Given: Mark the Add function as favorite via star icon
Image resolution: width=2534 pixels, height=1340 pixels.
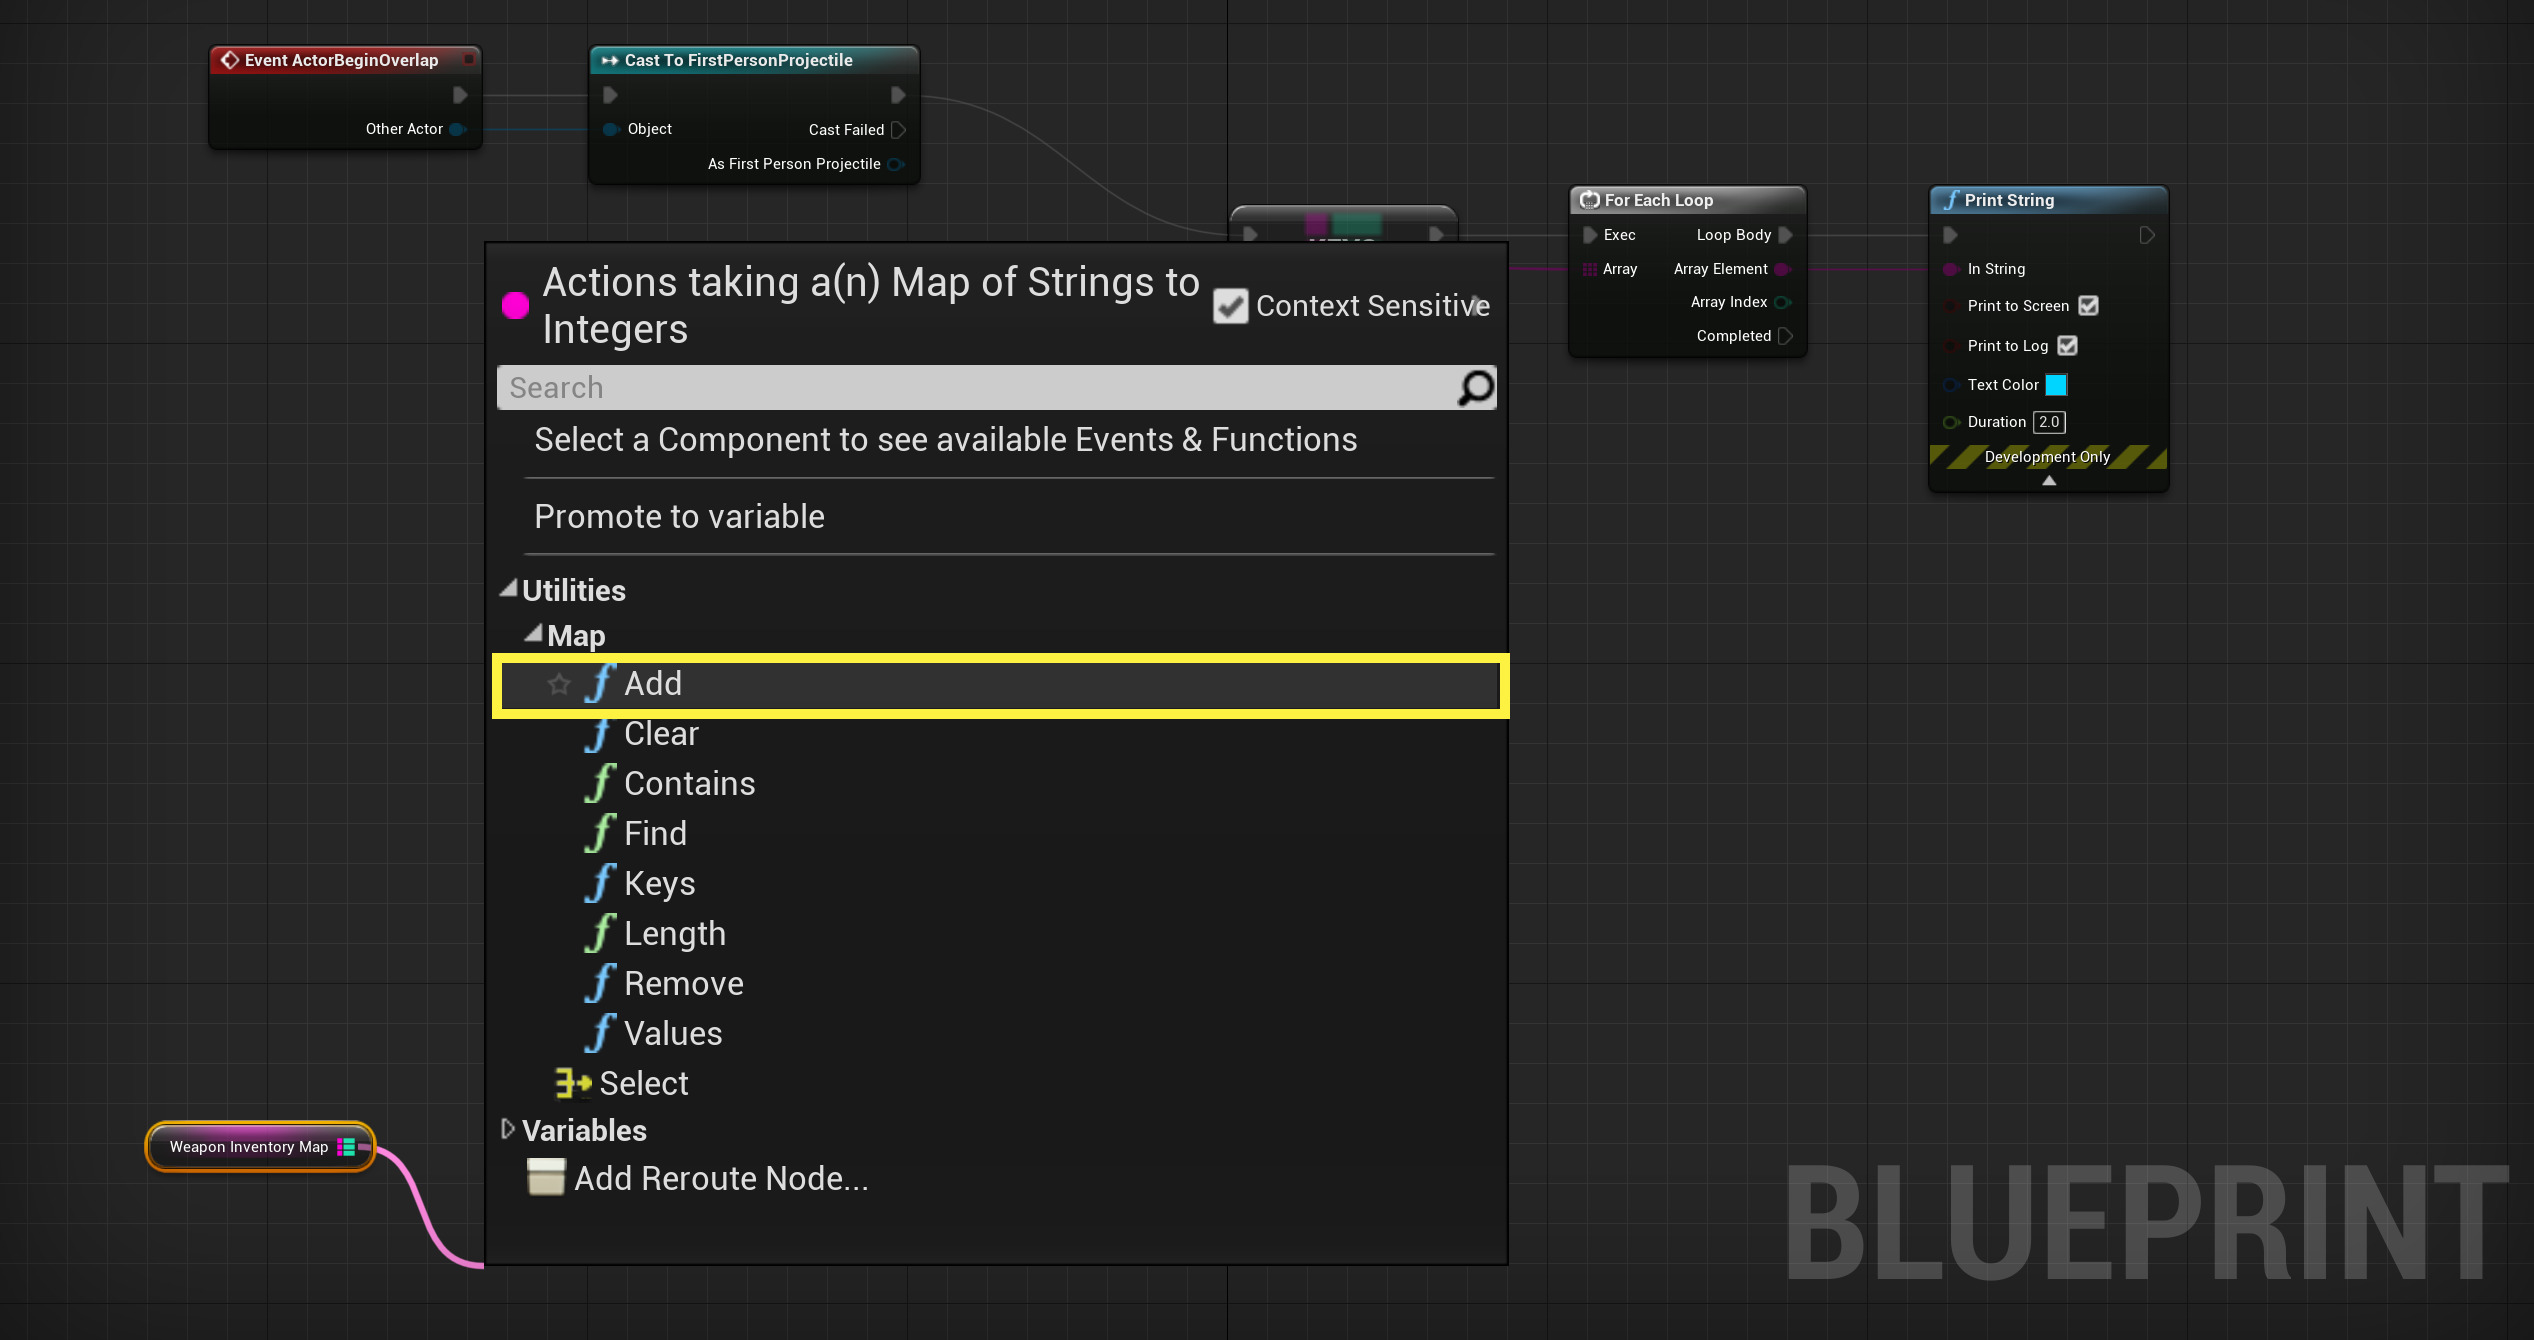Looking at the screenshot, I should point(559,684).
